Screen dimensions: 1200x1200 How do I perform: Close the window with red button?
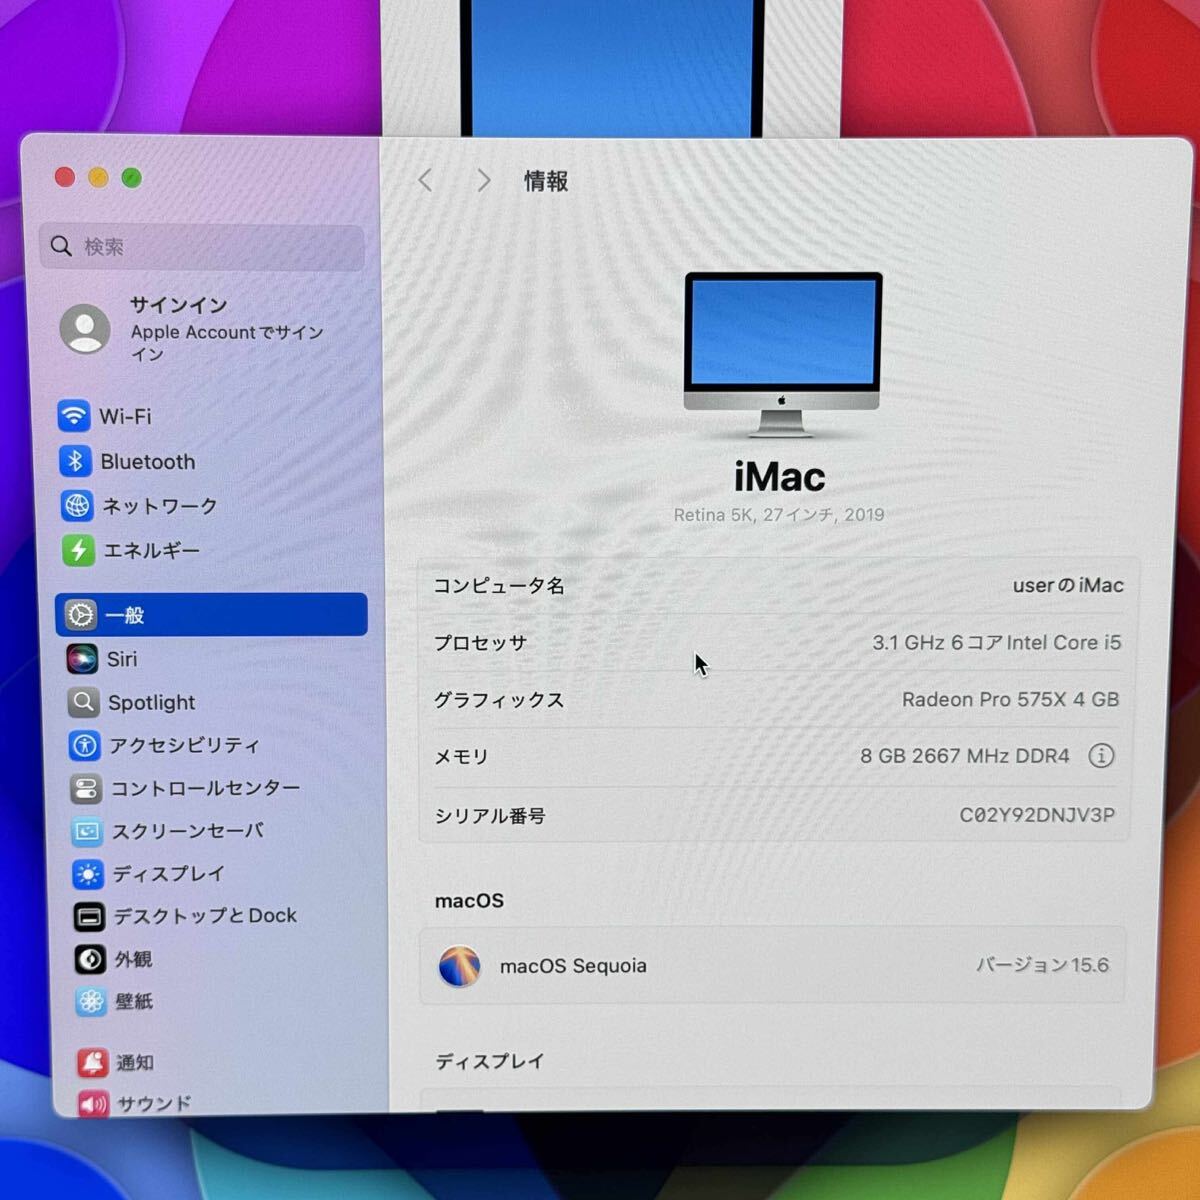point(65,177)
